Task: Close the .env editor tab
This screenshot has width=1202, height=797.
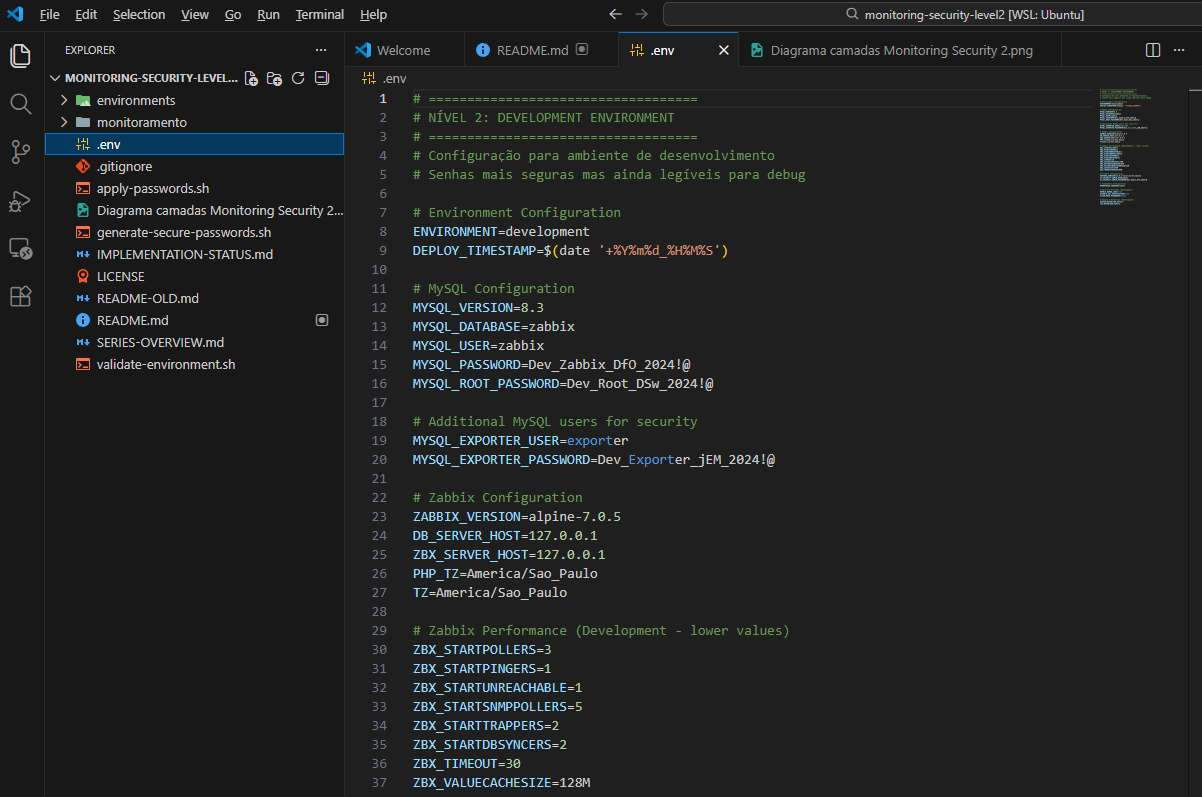Action: pyautogui.click(x=724, y=50)
